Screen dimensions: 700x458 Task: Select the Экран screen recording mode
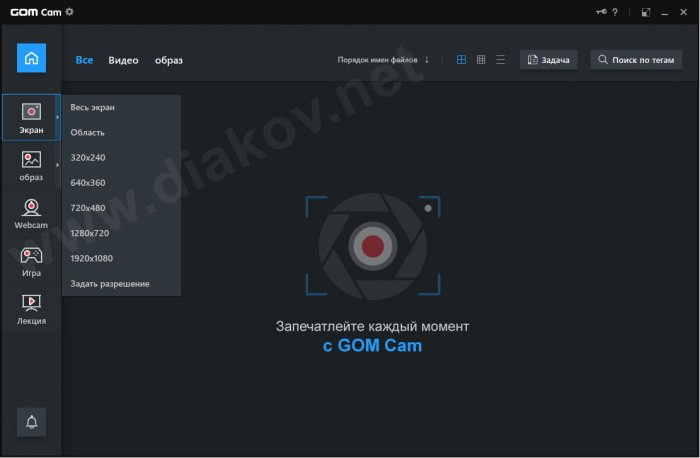31,117
